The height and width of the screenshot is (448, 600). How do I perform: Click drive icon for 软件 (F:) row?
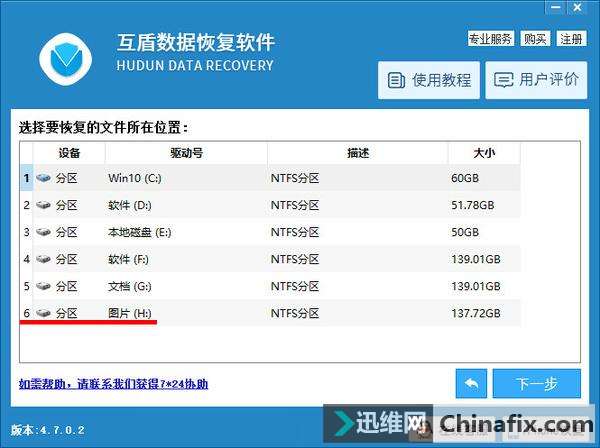click(43, 259)
